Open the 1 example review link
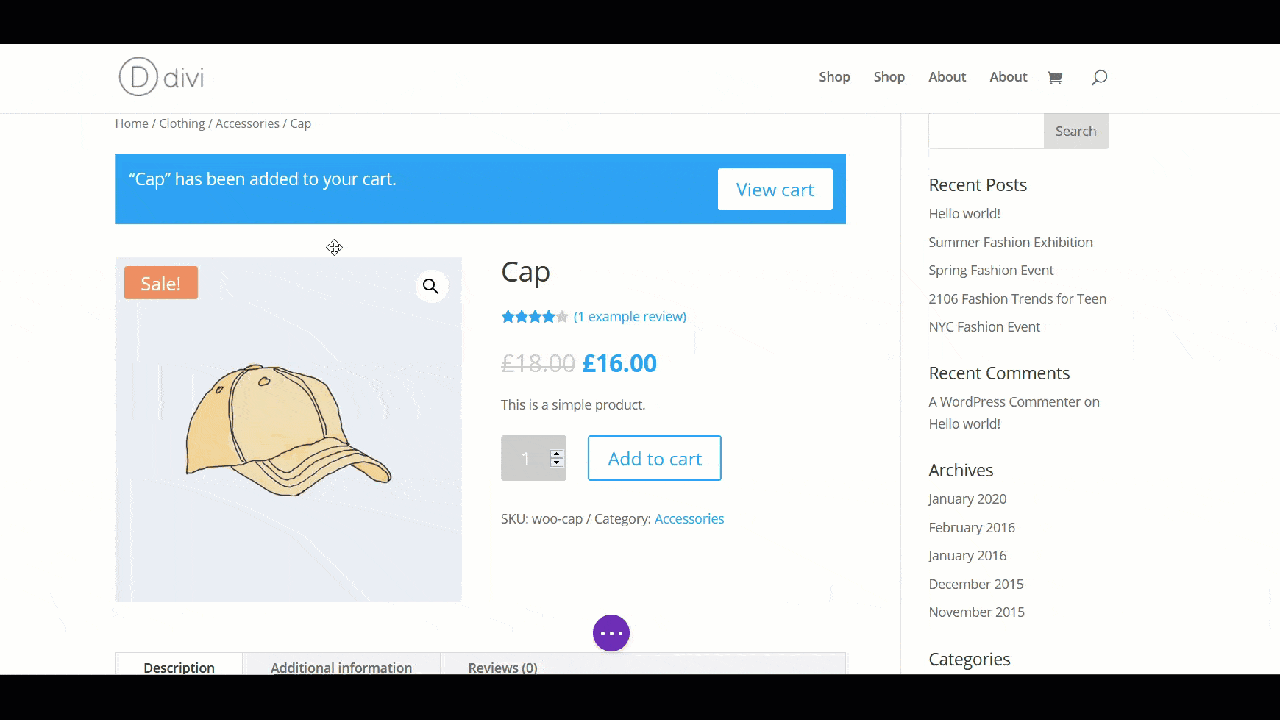 [x=630, y=317]
